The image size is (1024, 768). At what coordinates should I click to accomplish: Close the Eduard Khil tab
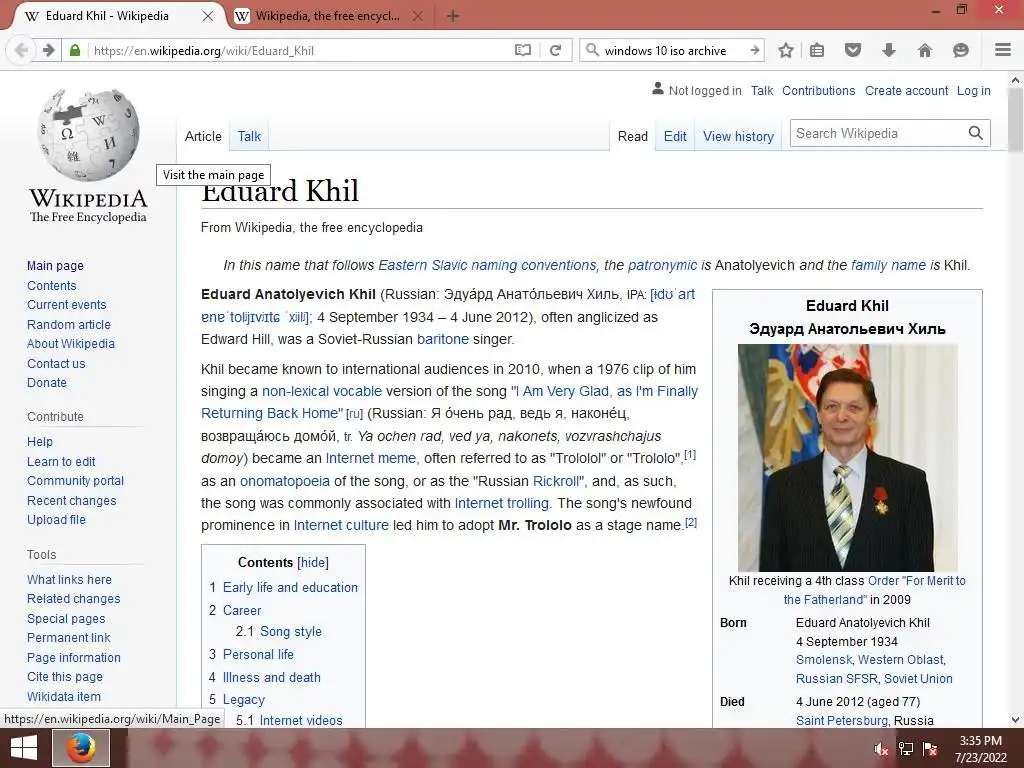pyautogui.click(x=208, y=16)
